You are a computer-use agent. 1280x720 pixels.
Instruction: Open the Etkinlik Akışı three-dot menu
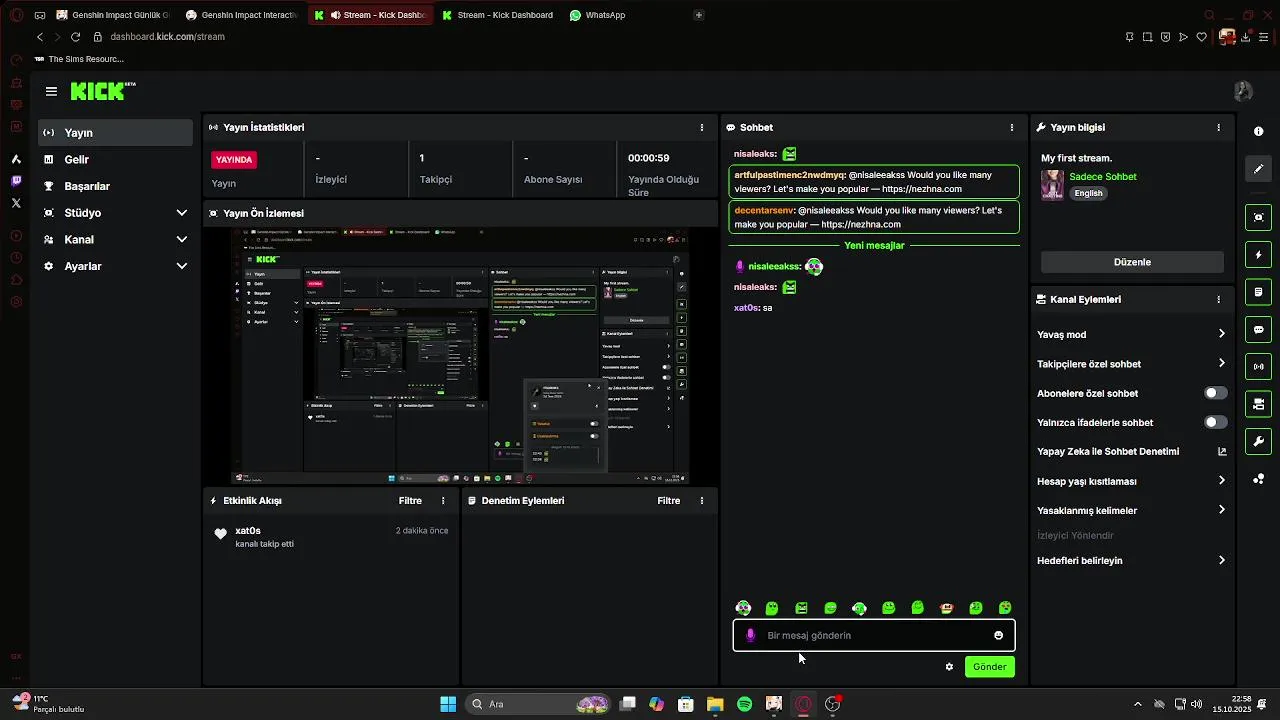click(x=443, y=501)
